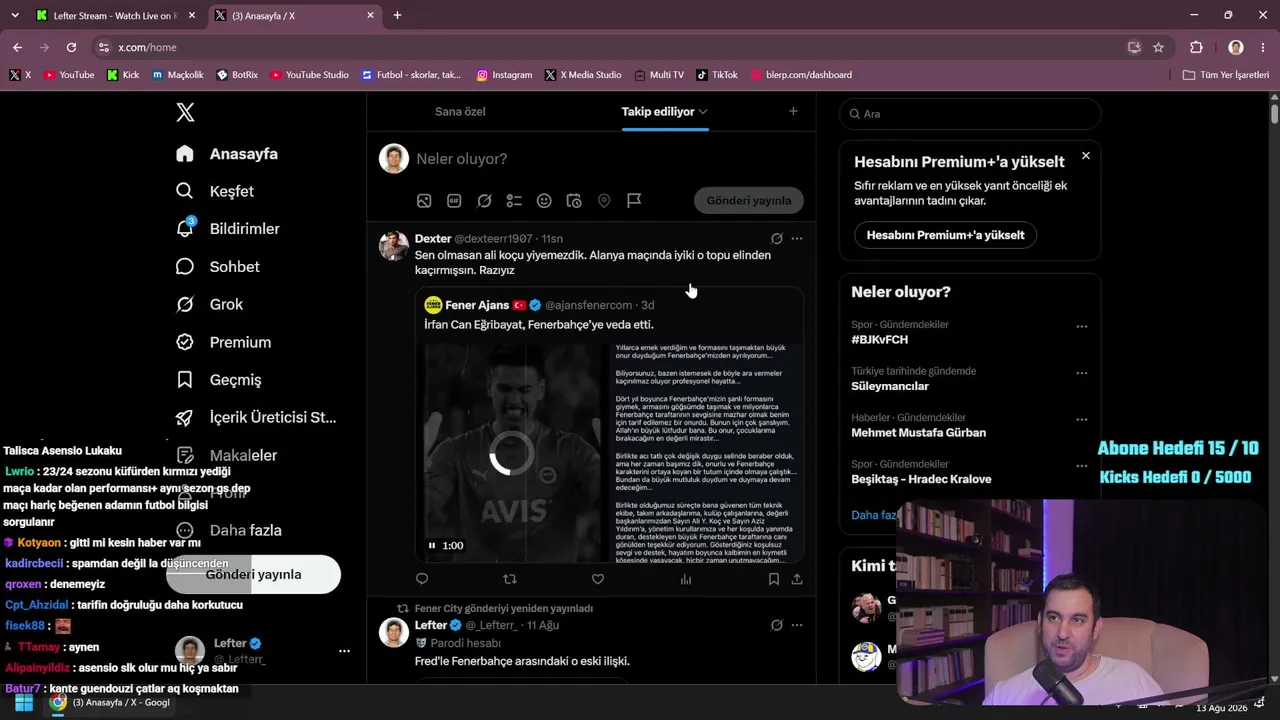
Task: Open the Beşiktaş - Hradec Kralove trend
Action: [921, 479]
